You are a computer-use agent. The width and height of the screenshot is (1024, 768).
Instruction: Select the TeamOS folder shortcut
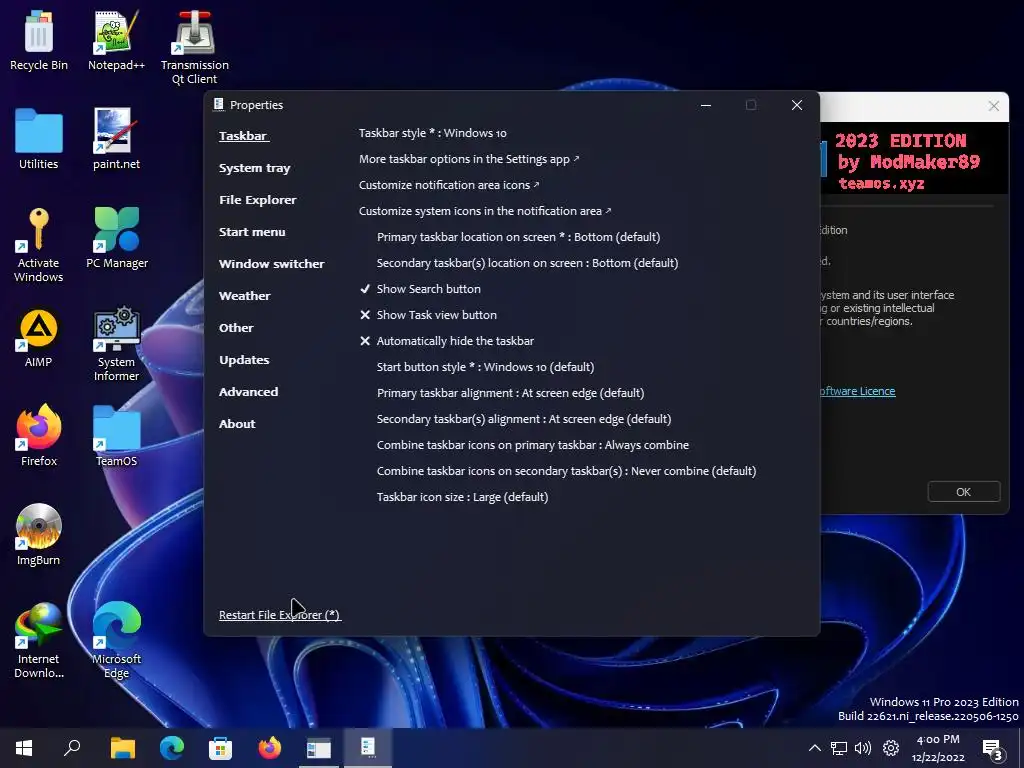click(x=116, y=436)
